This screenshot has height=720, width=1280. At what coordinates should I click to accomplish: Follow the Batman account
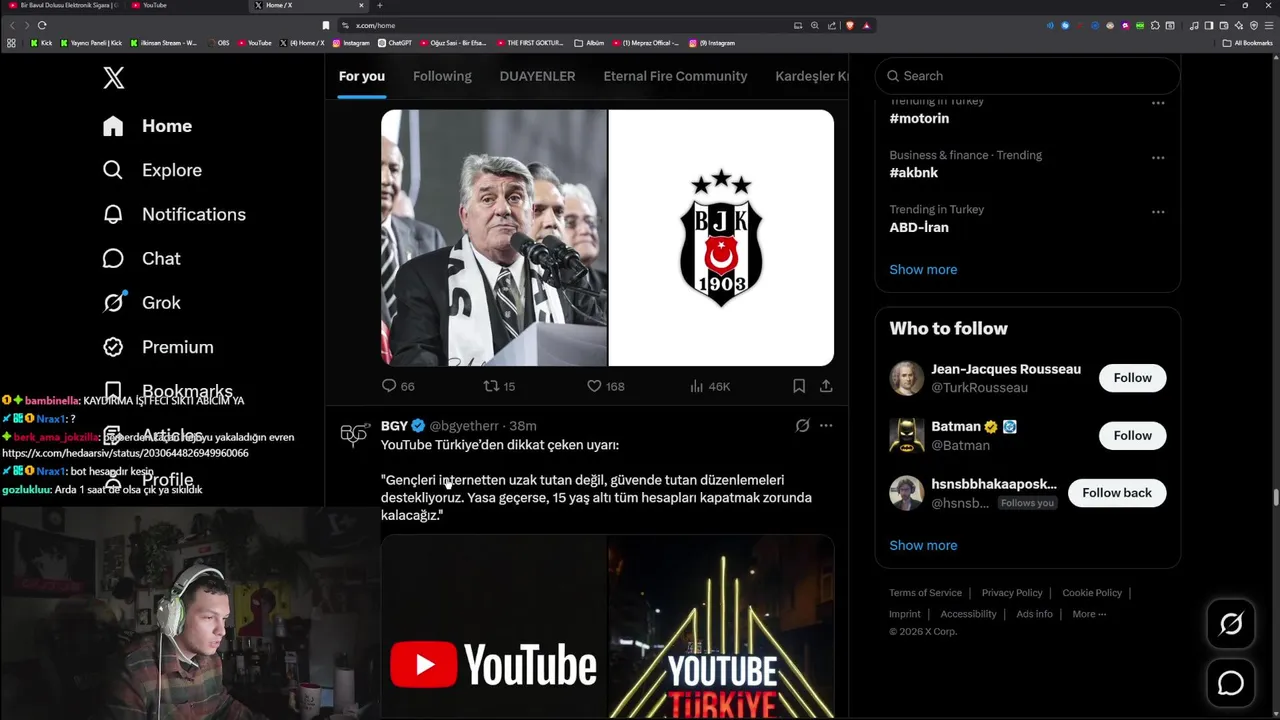1133,435
